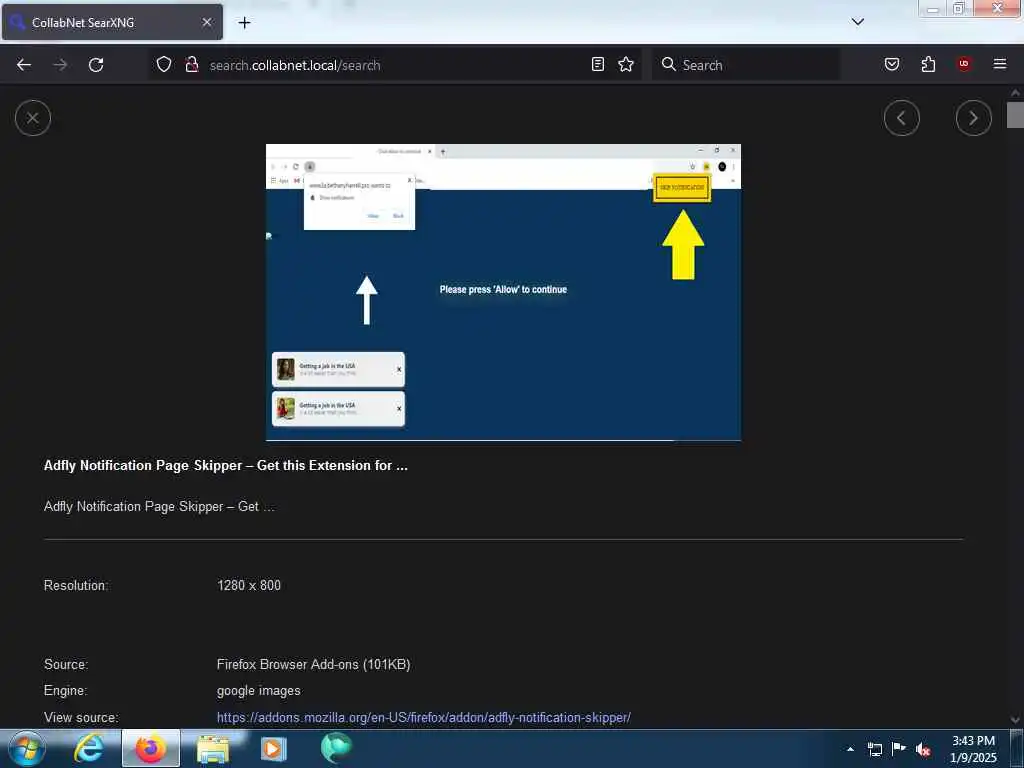
Task: Click the browser forward arrow
Action: 60,65
